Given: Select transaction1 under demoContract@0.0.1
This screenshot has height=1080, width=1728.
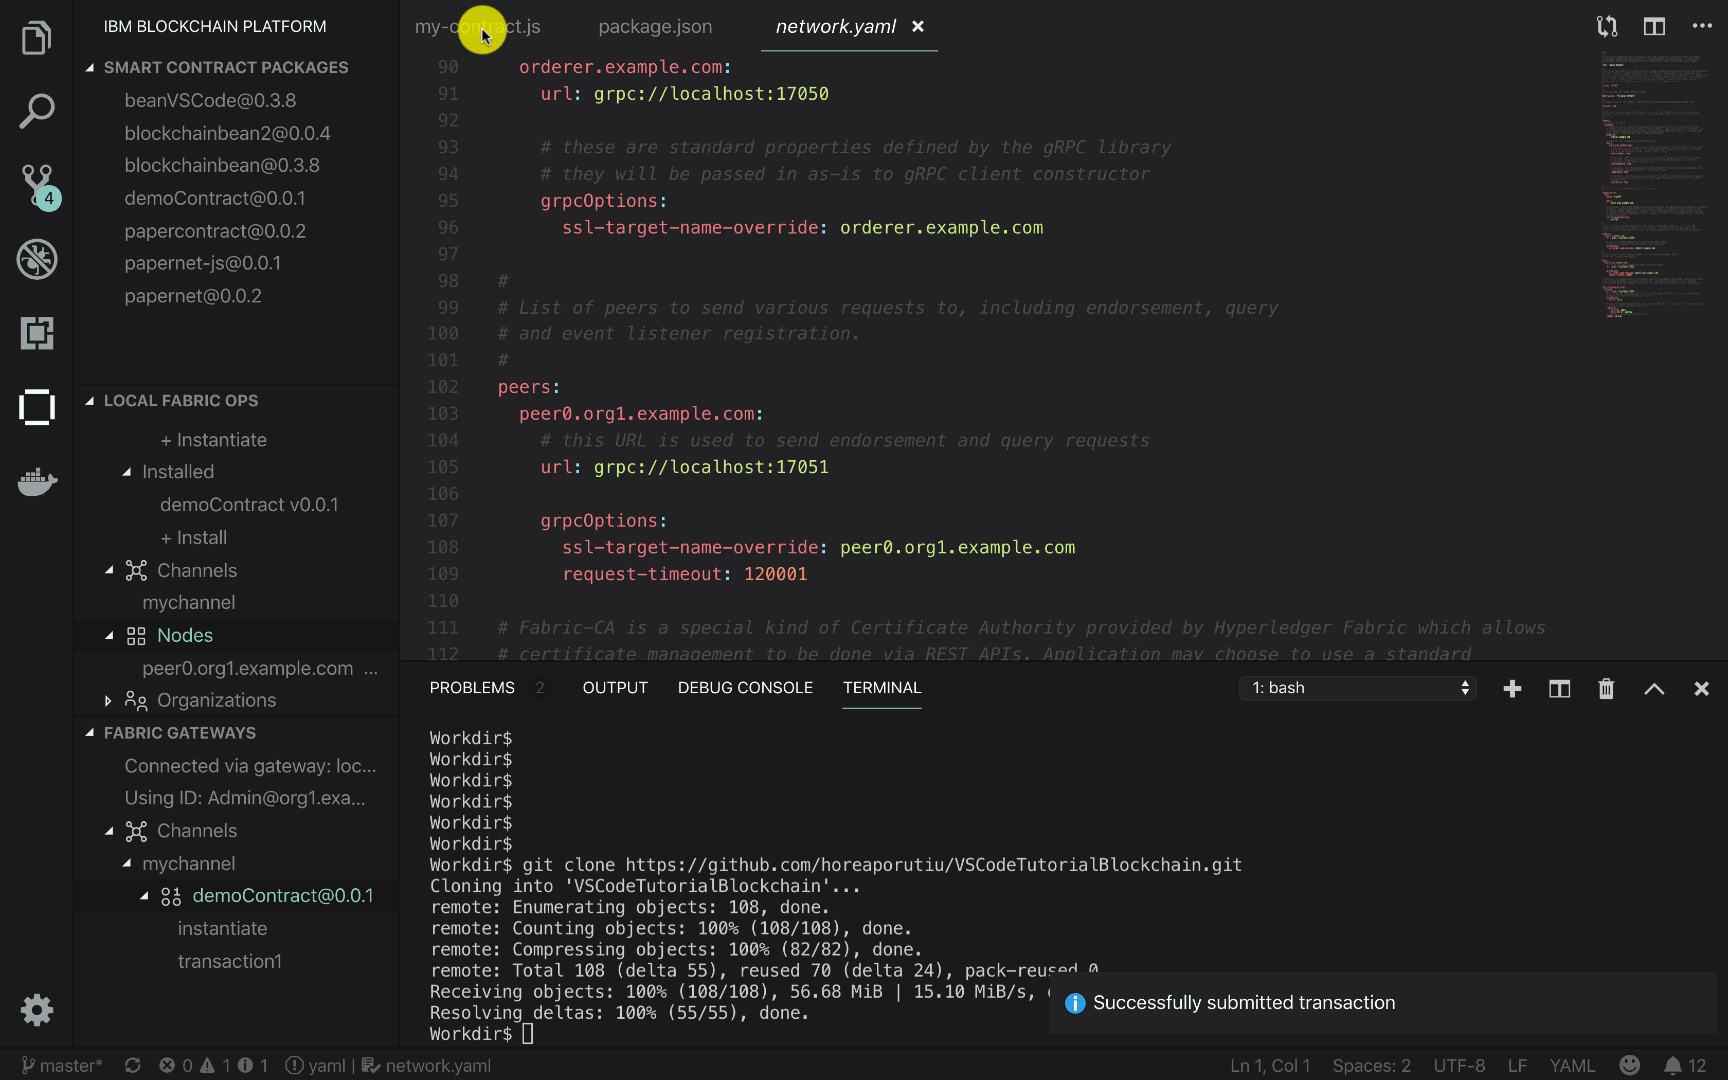Looking at the screenshot, I should [229, 962].
